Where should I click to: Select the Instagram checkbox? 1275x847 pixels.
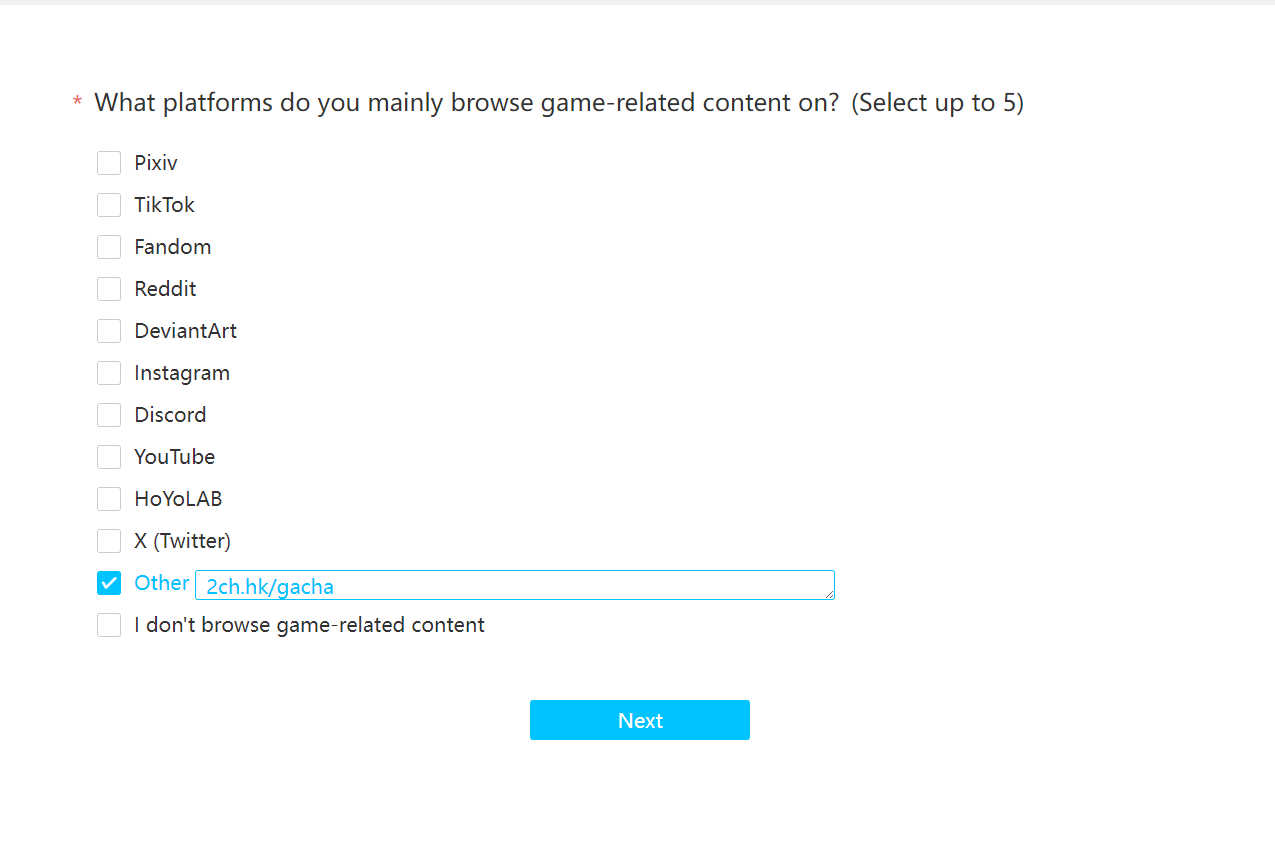109,373
